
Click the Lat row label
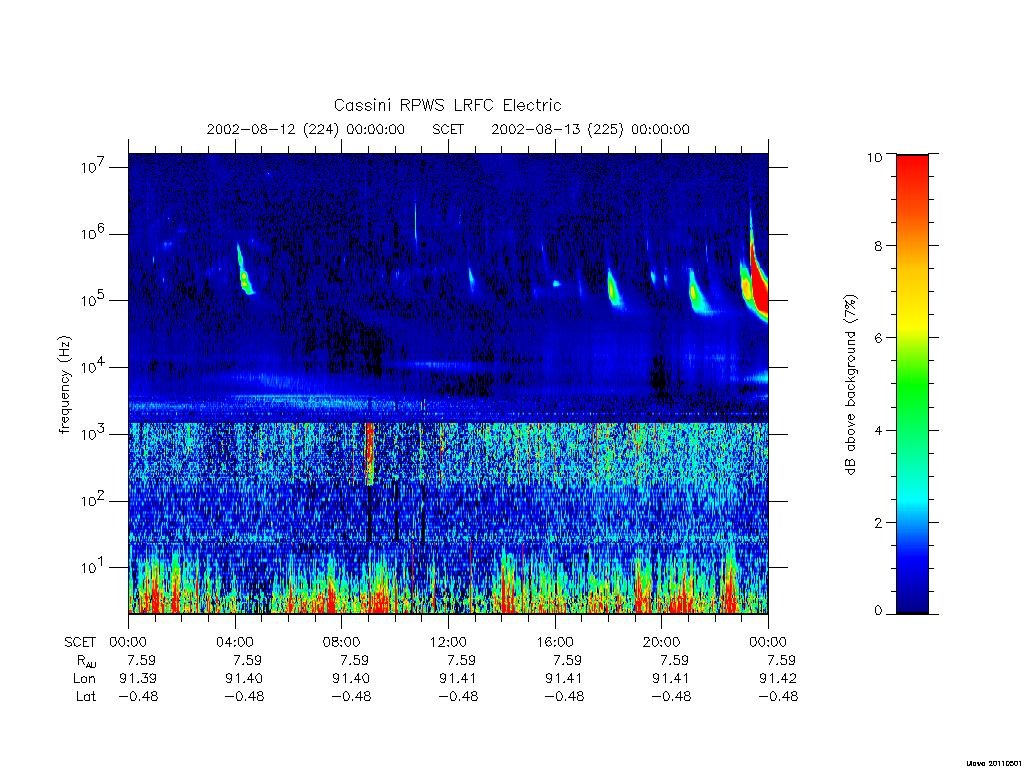click(86, 697)
